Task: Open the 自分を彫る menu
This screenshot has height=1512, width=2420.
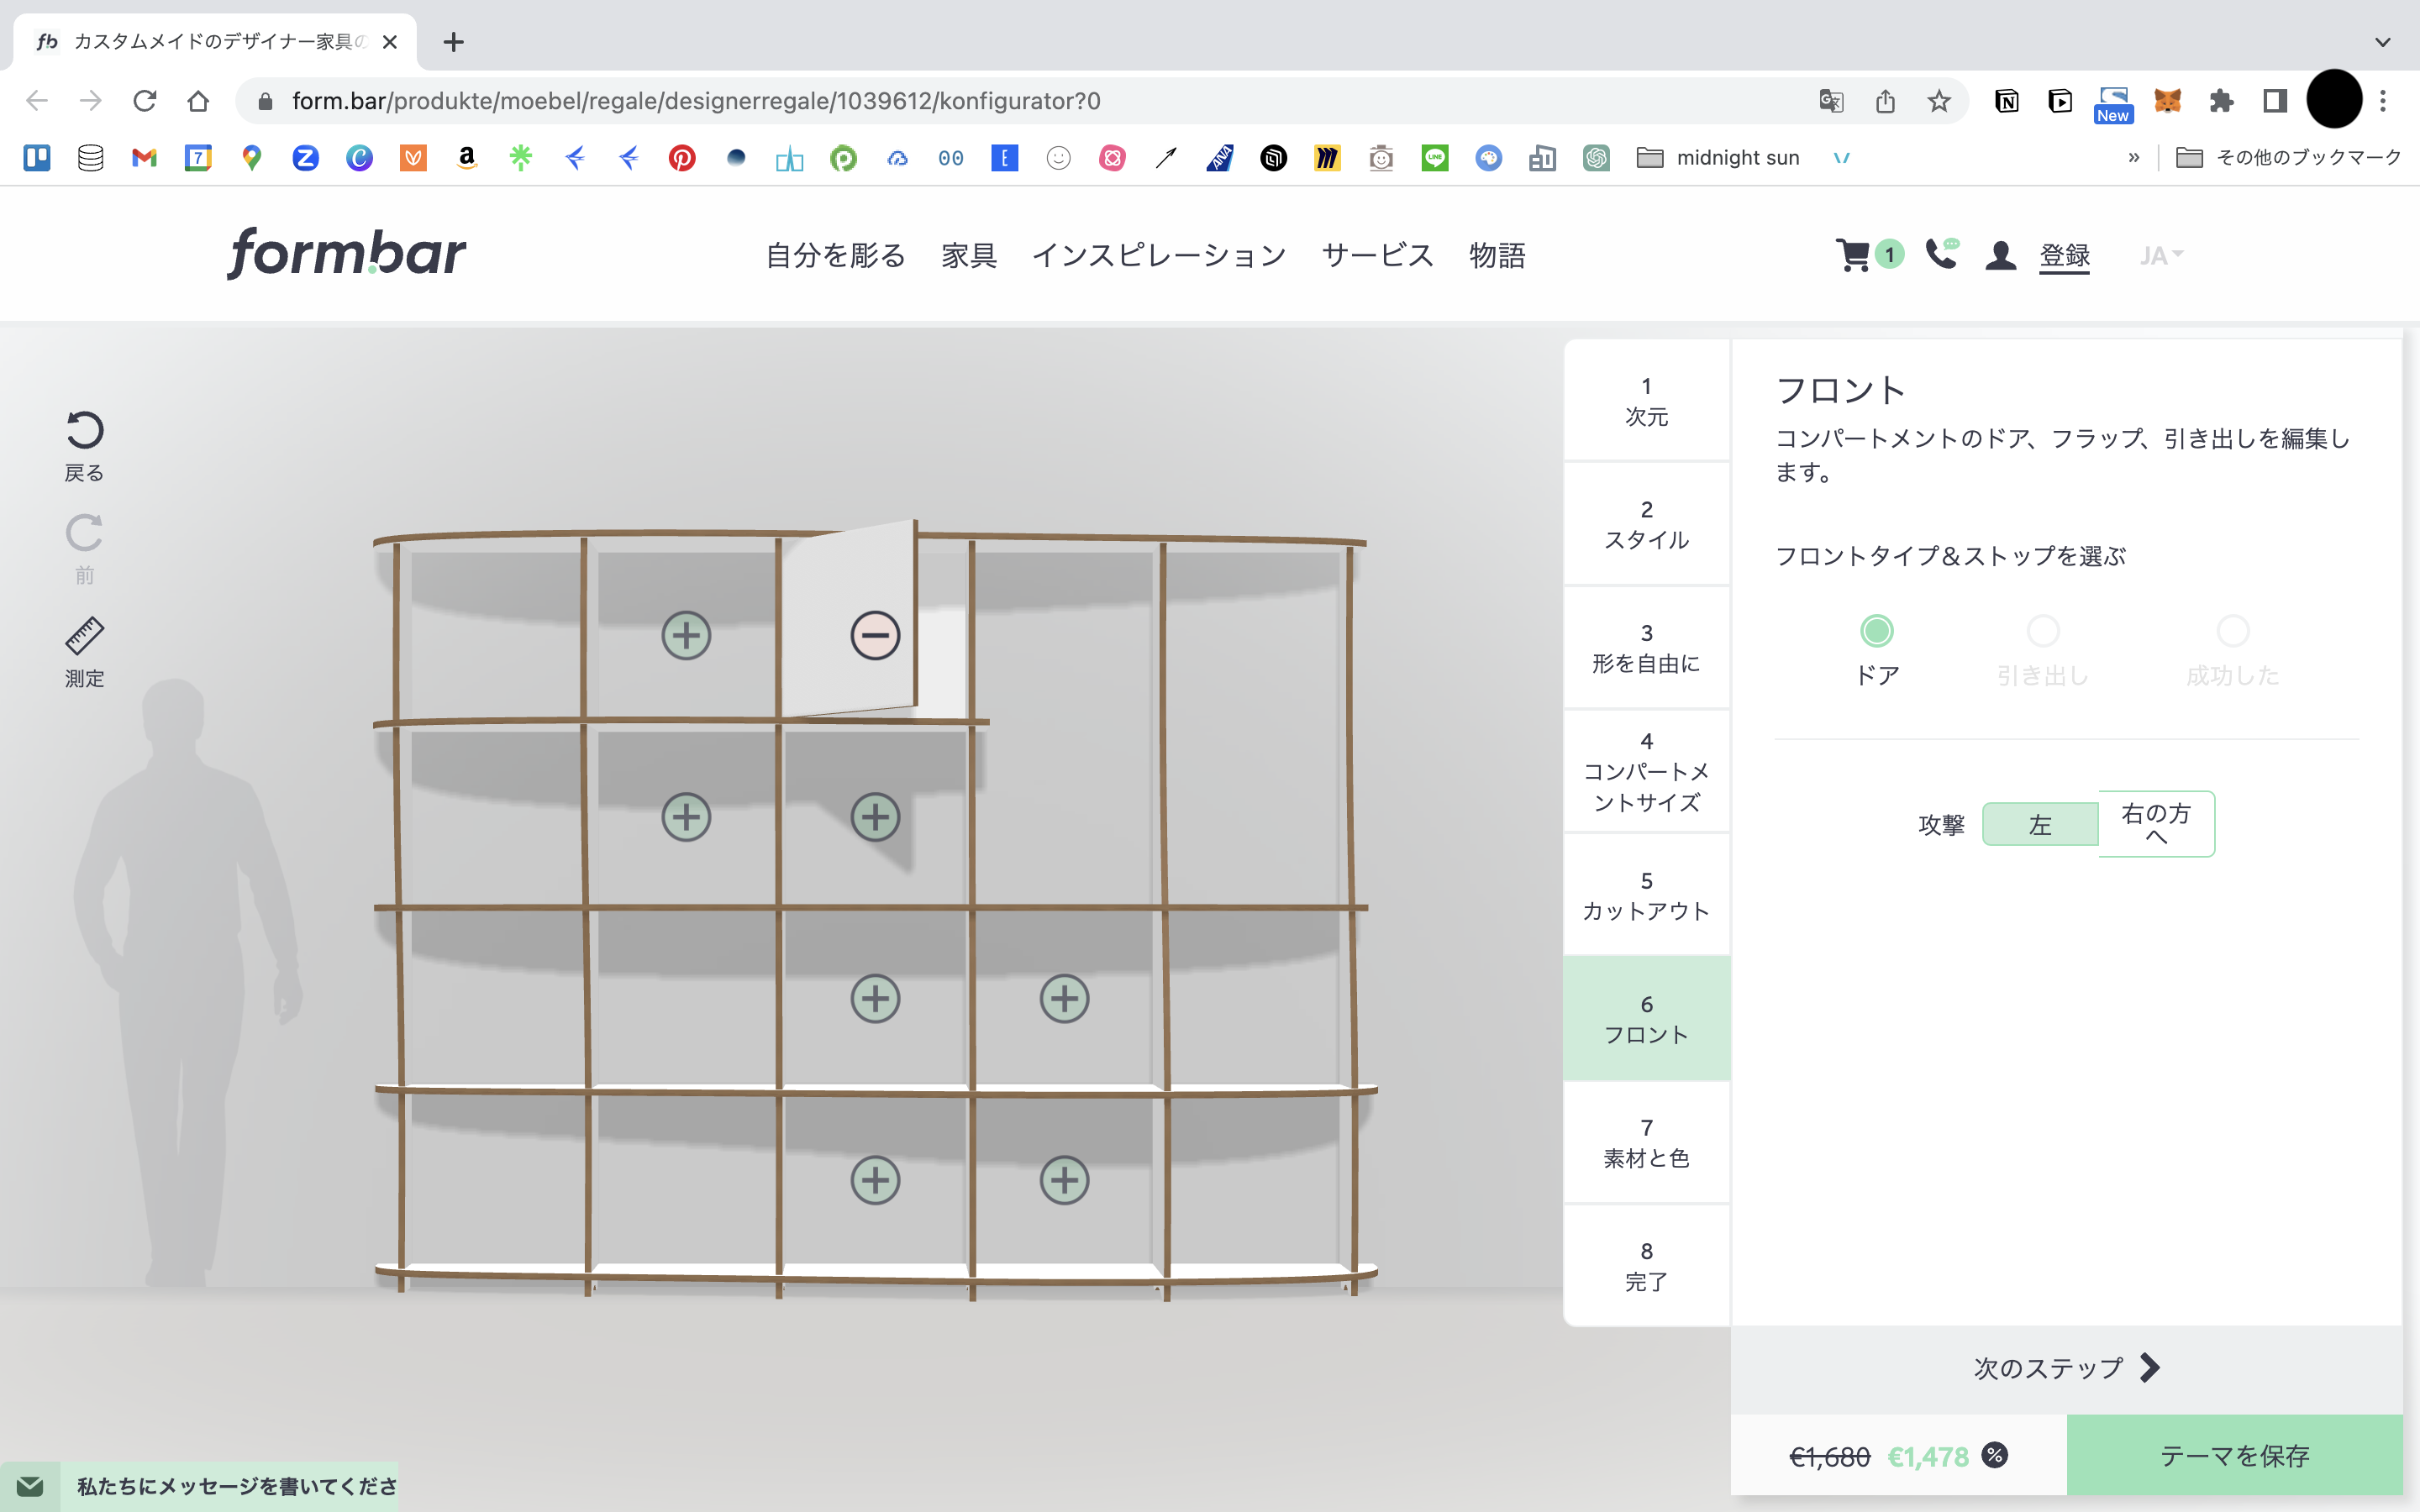Action: pyautogui.click(x=835, y=255)
